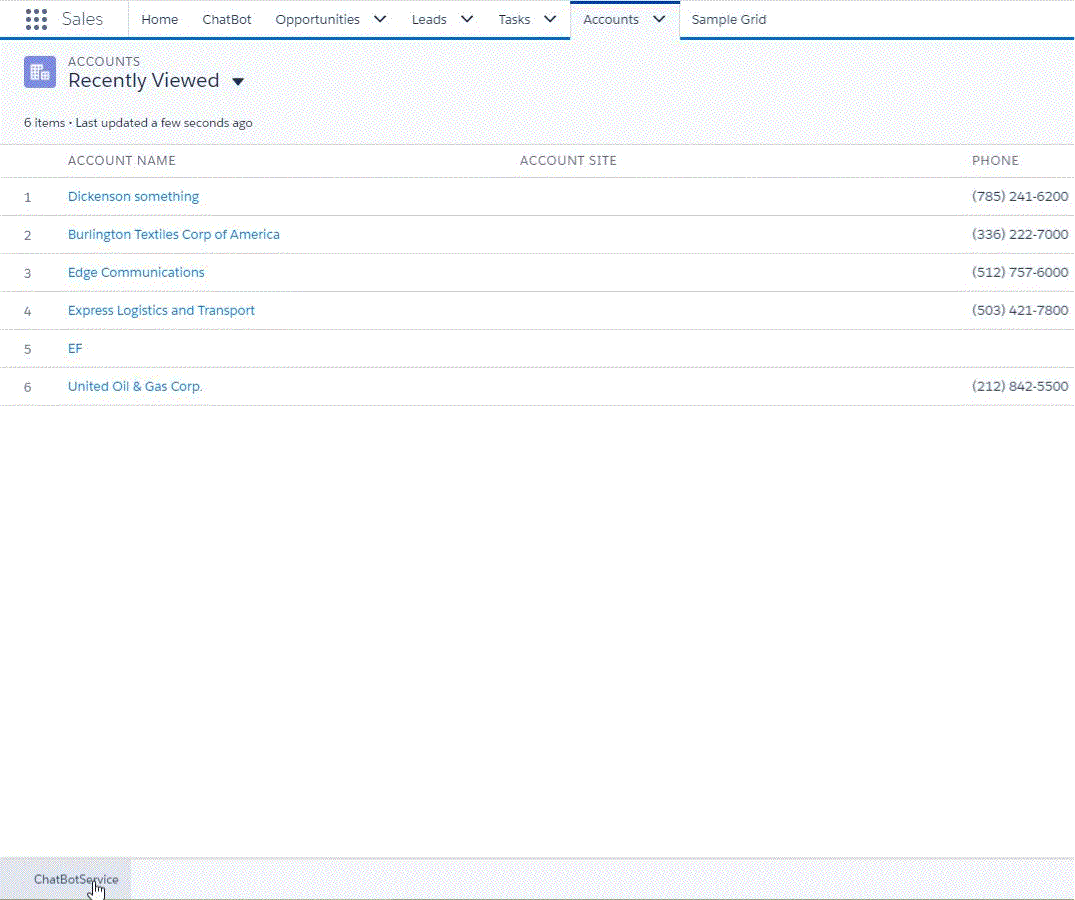This screenshot has width=1075, height=900.
Task: Open the ChatBotService utility bar item
Action: point(76,880)
